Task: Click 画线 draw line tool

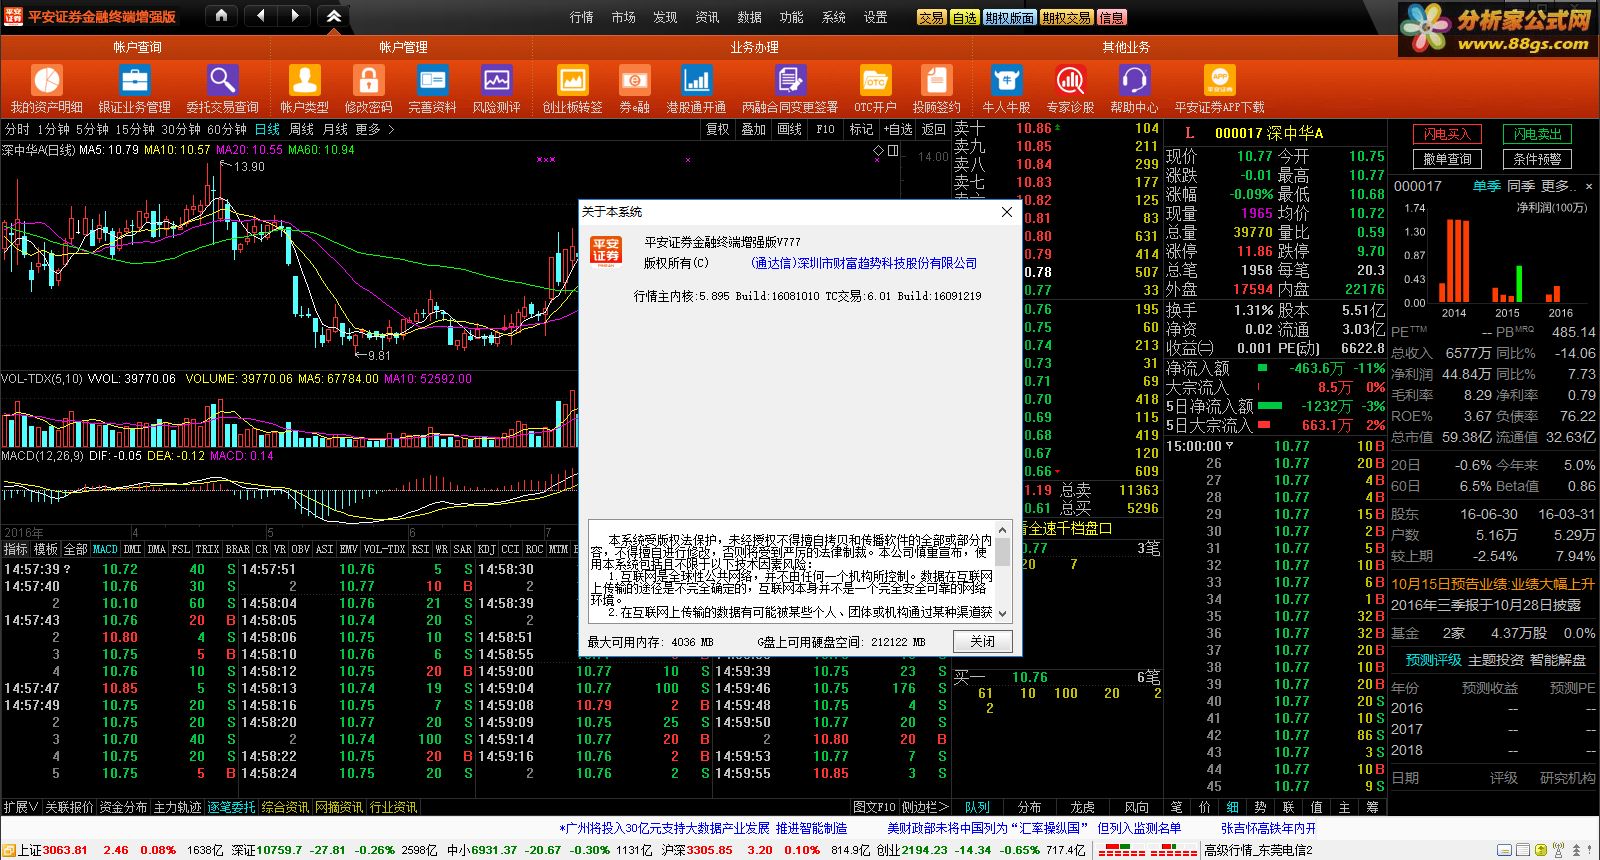Action: pos(789,129)
